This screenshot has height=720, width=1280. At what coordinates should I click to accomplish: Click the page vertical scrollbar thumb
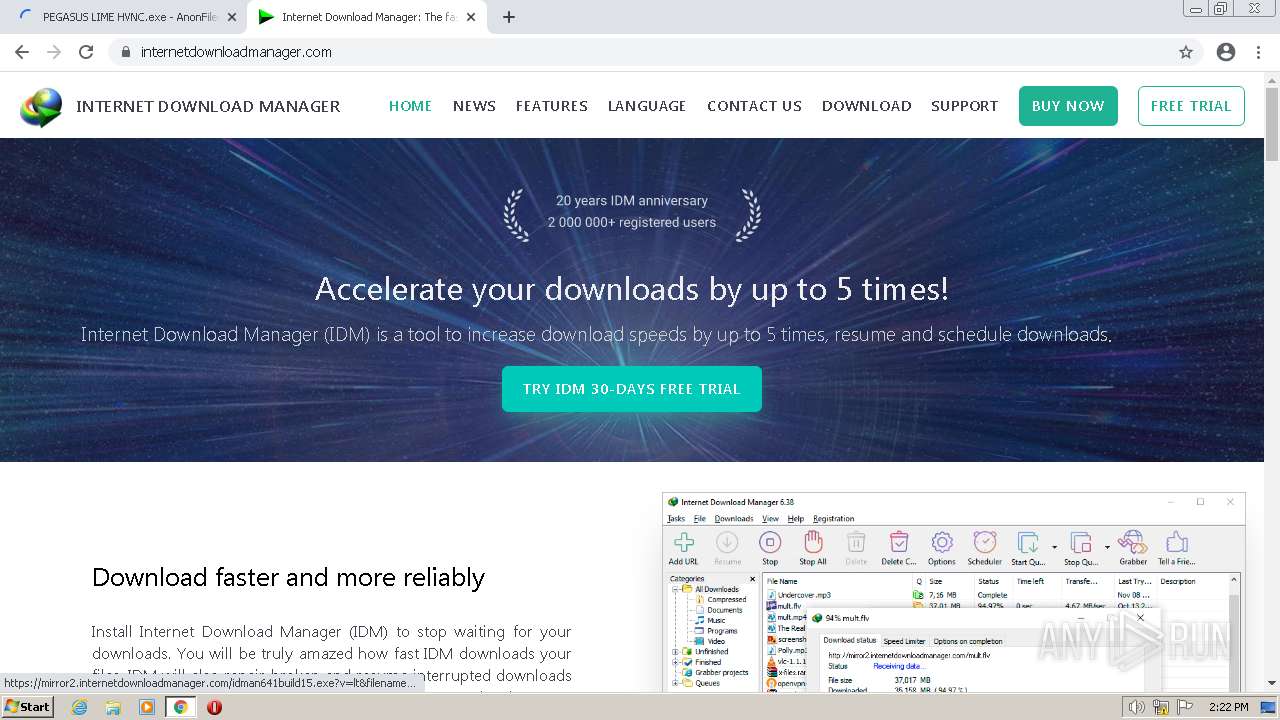click(1272, 124)
